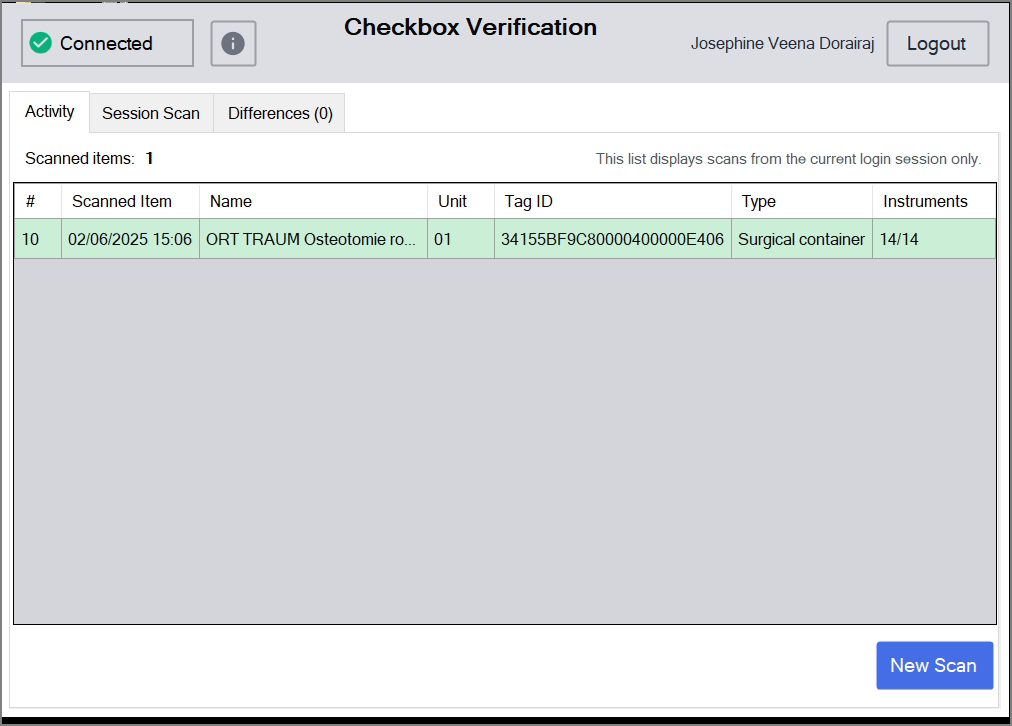Viewport: 1012px width, 726px height.
Task: Sort by Scanned Item column header
Action: point(130,201)
